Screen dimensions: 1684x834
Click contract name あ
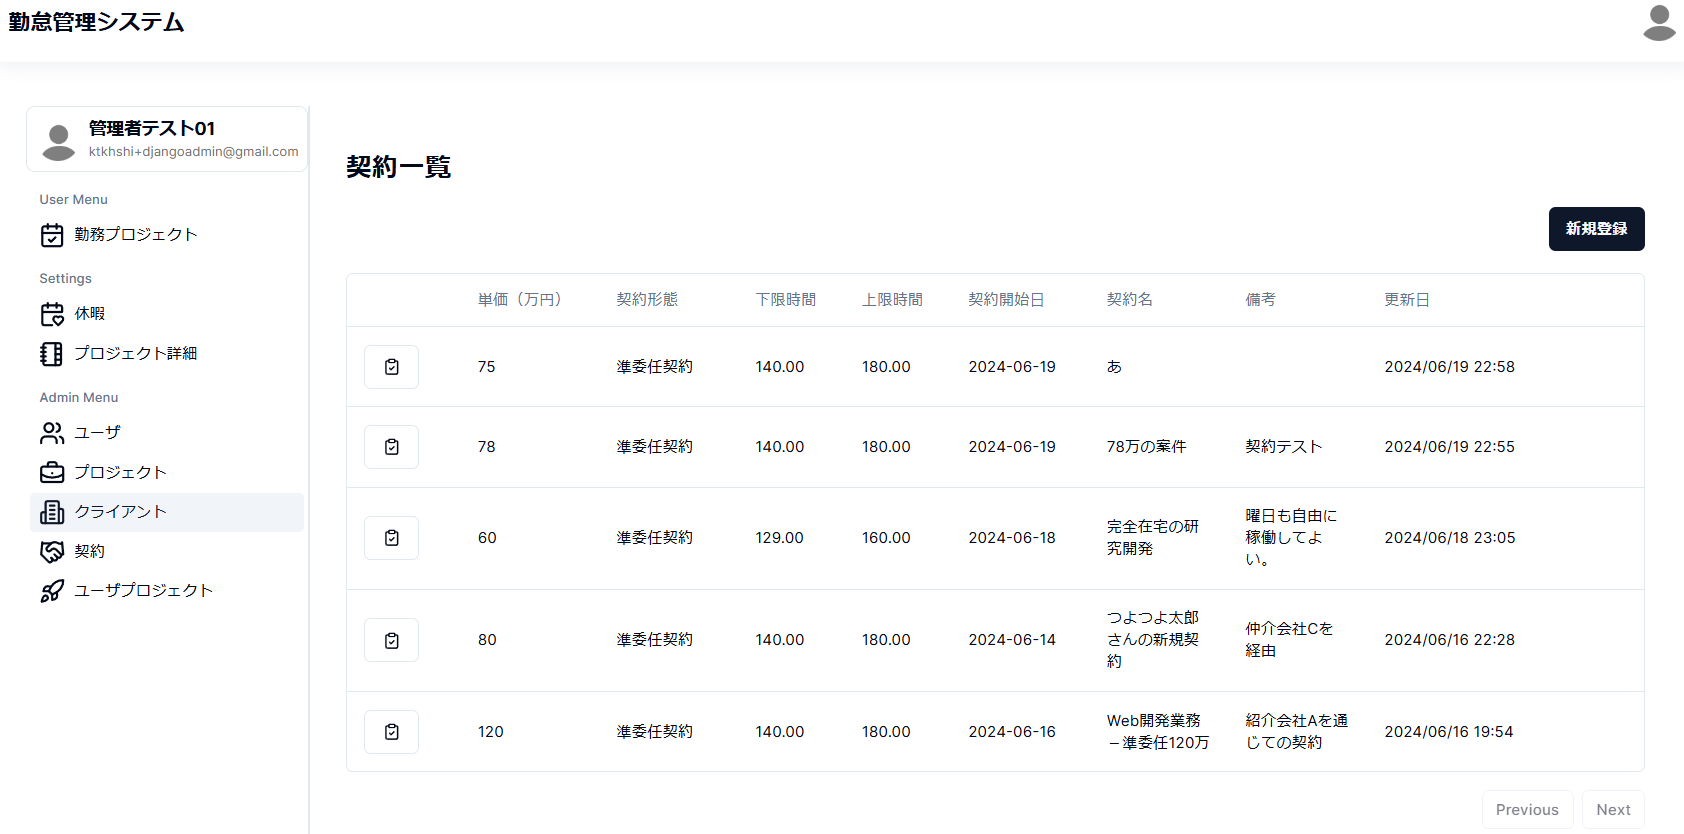[x=1114, y=367]
